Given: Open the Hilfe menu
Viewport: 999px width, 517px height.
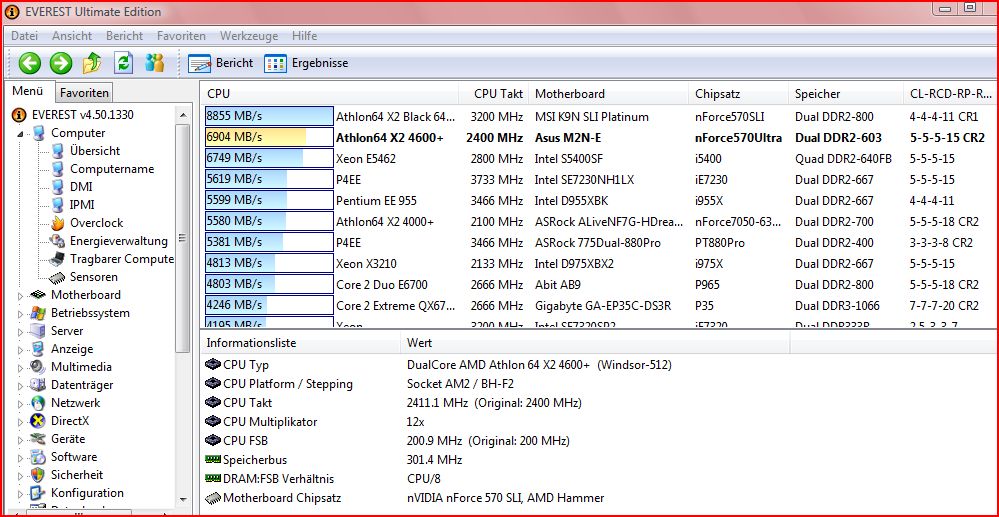Looking at the screenshot, I should pos(305,36).
